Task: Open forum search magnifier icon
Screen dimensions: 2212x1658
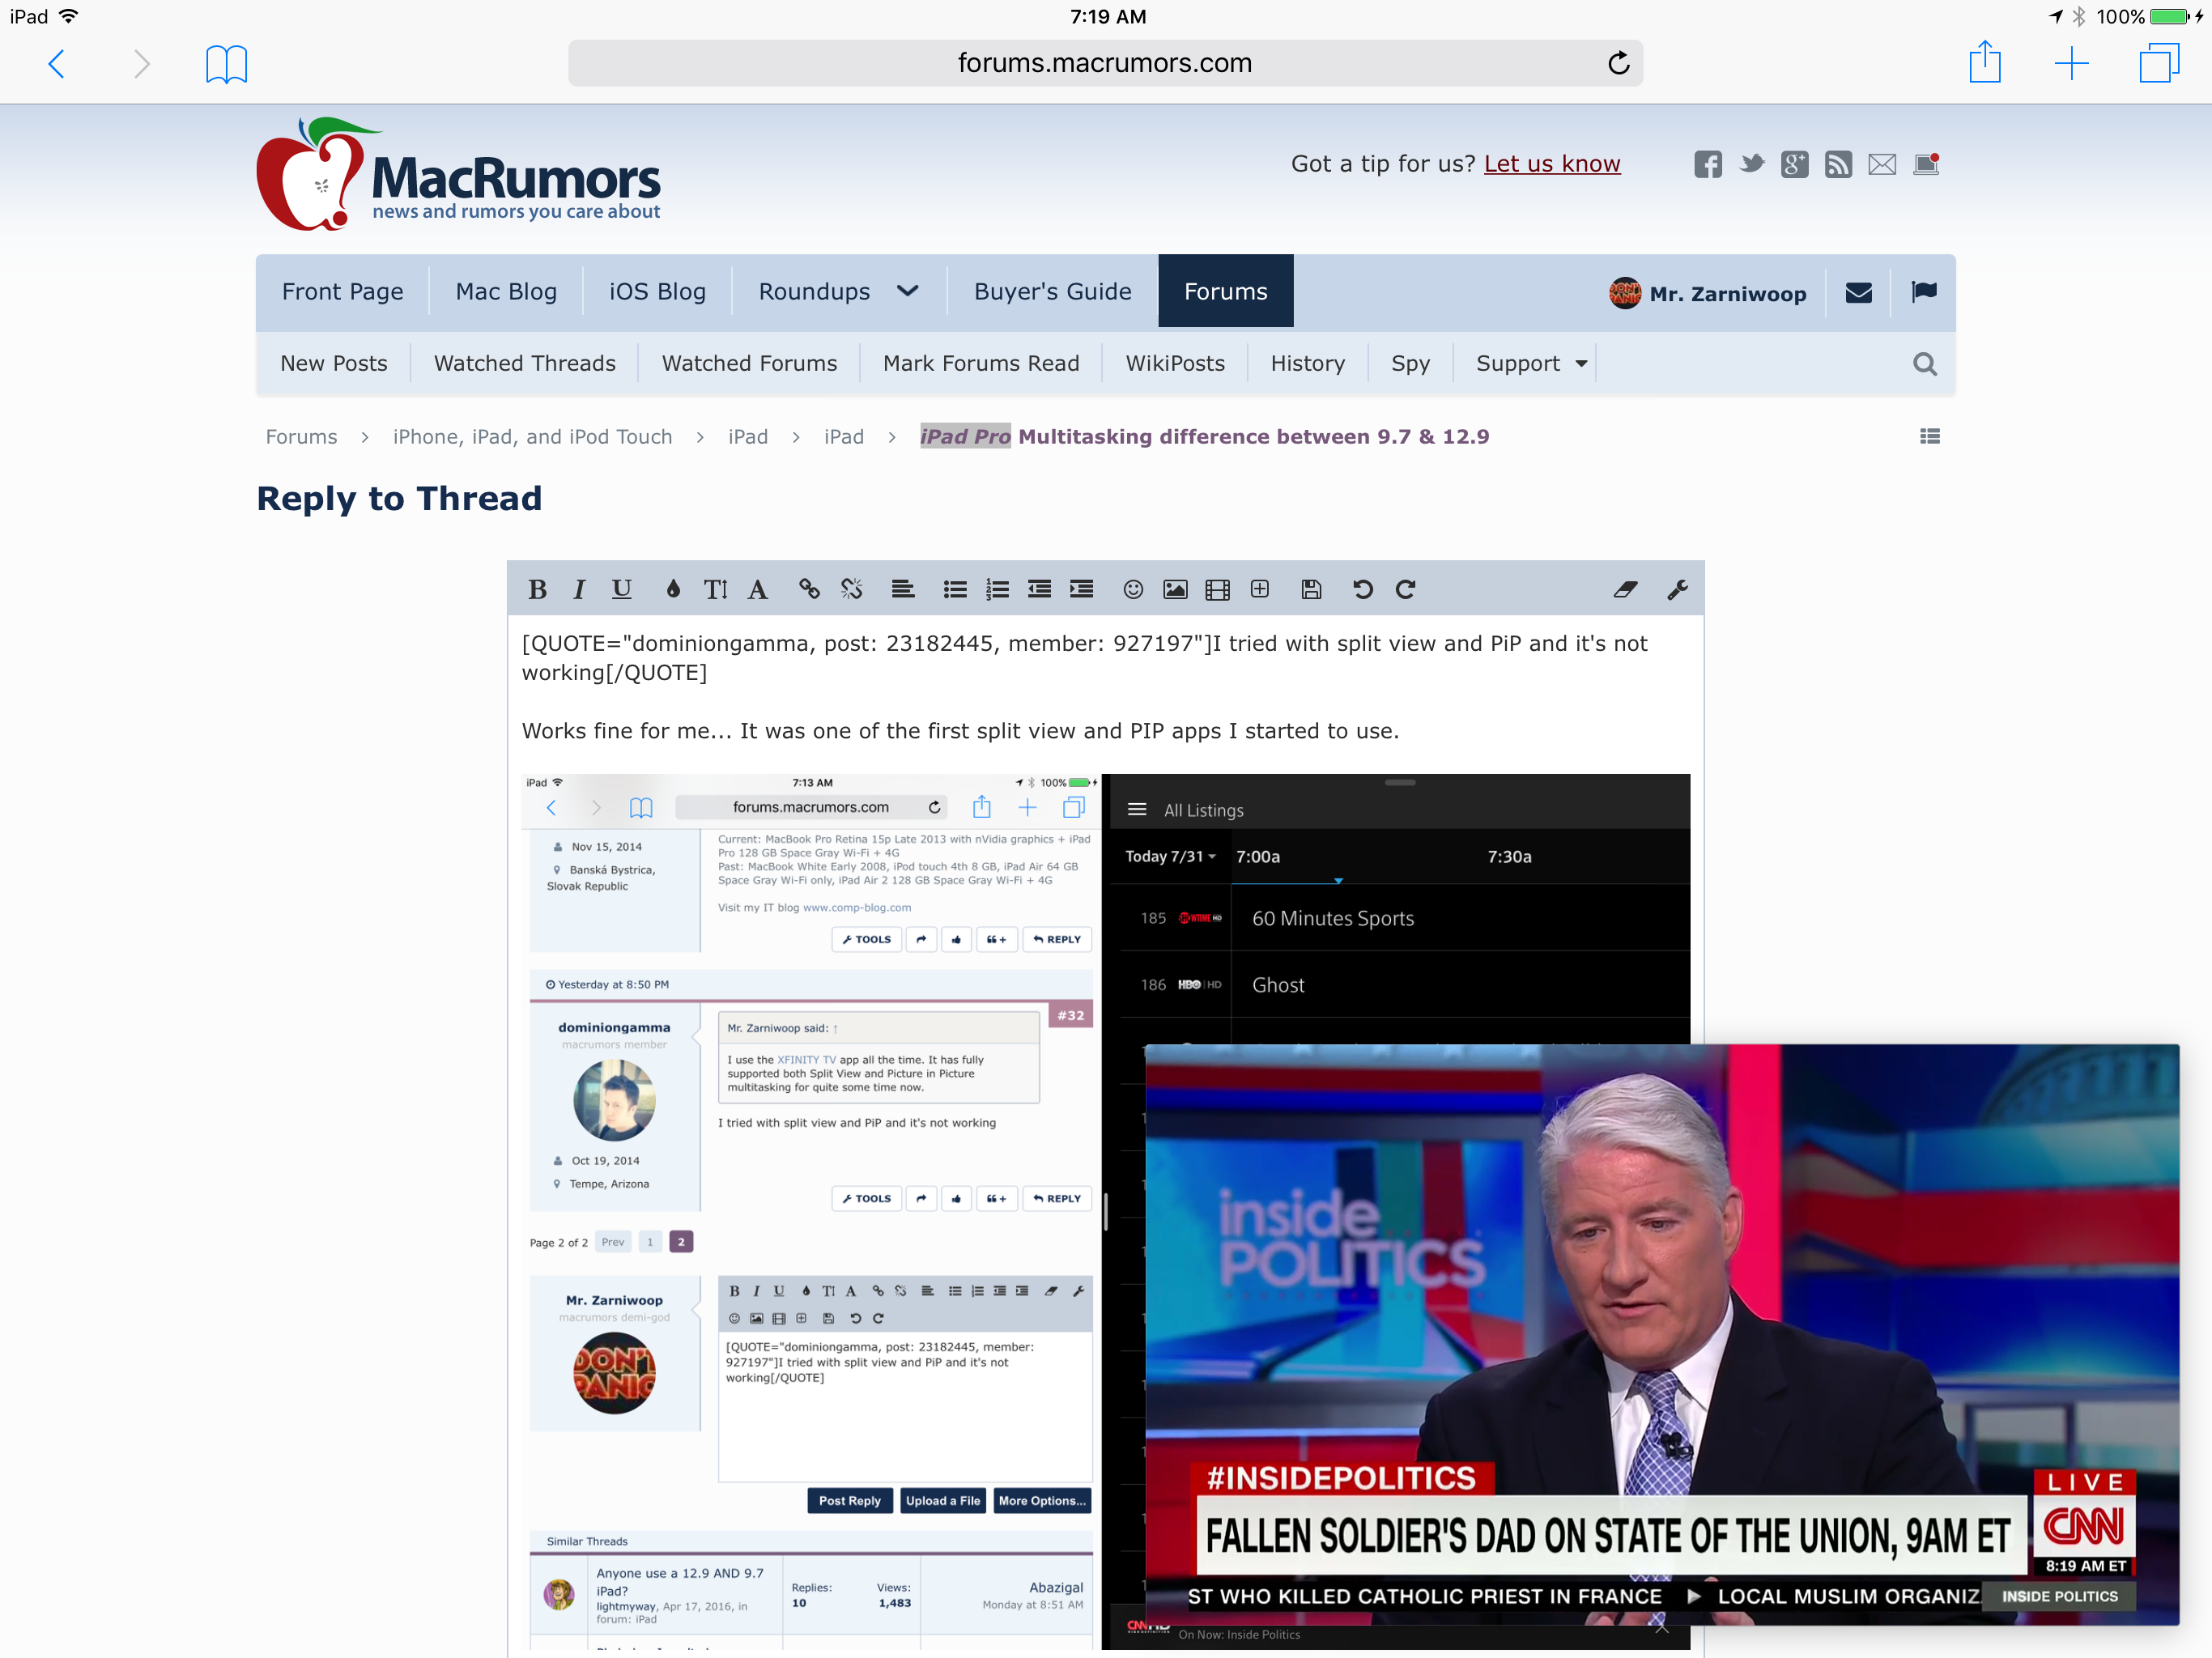Action: point(1925,364)
